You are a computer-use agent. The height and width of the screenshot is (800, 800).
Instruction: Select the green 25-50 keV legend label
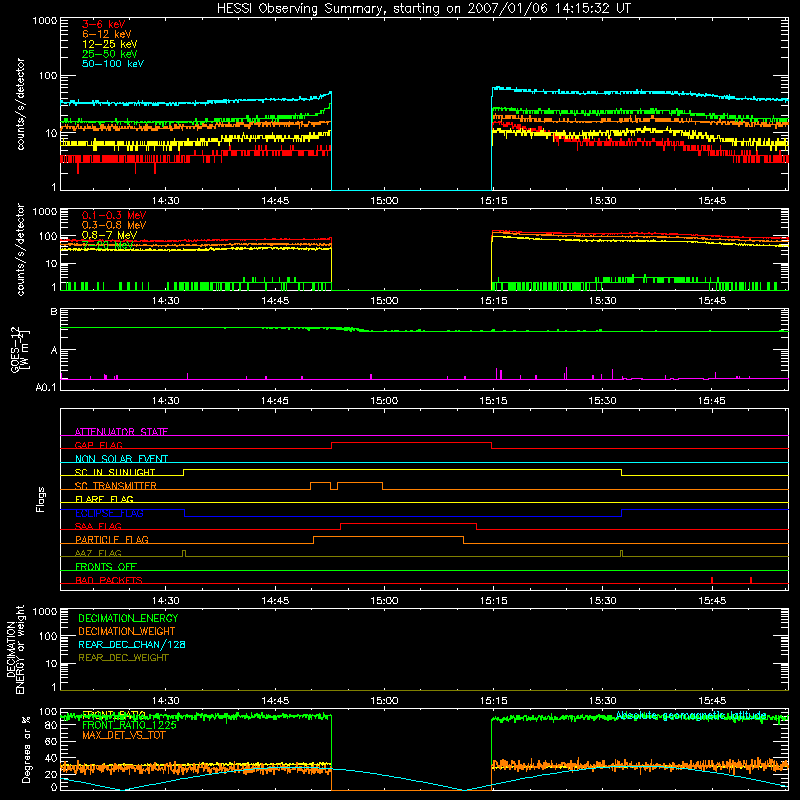[x=110, y=54]
